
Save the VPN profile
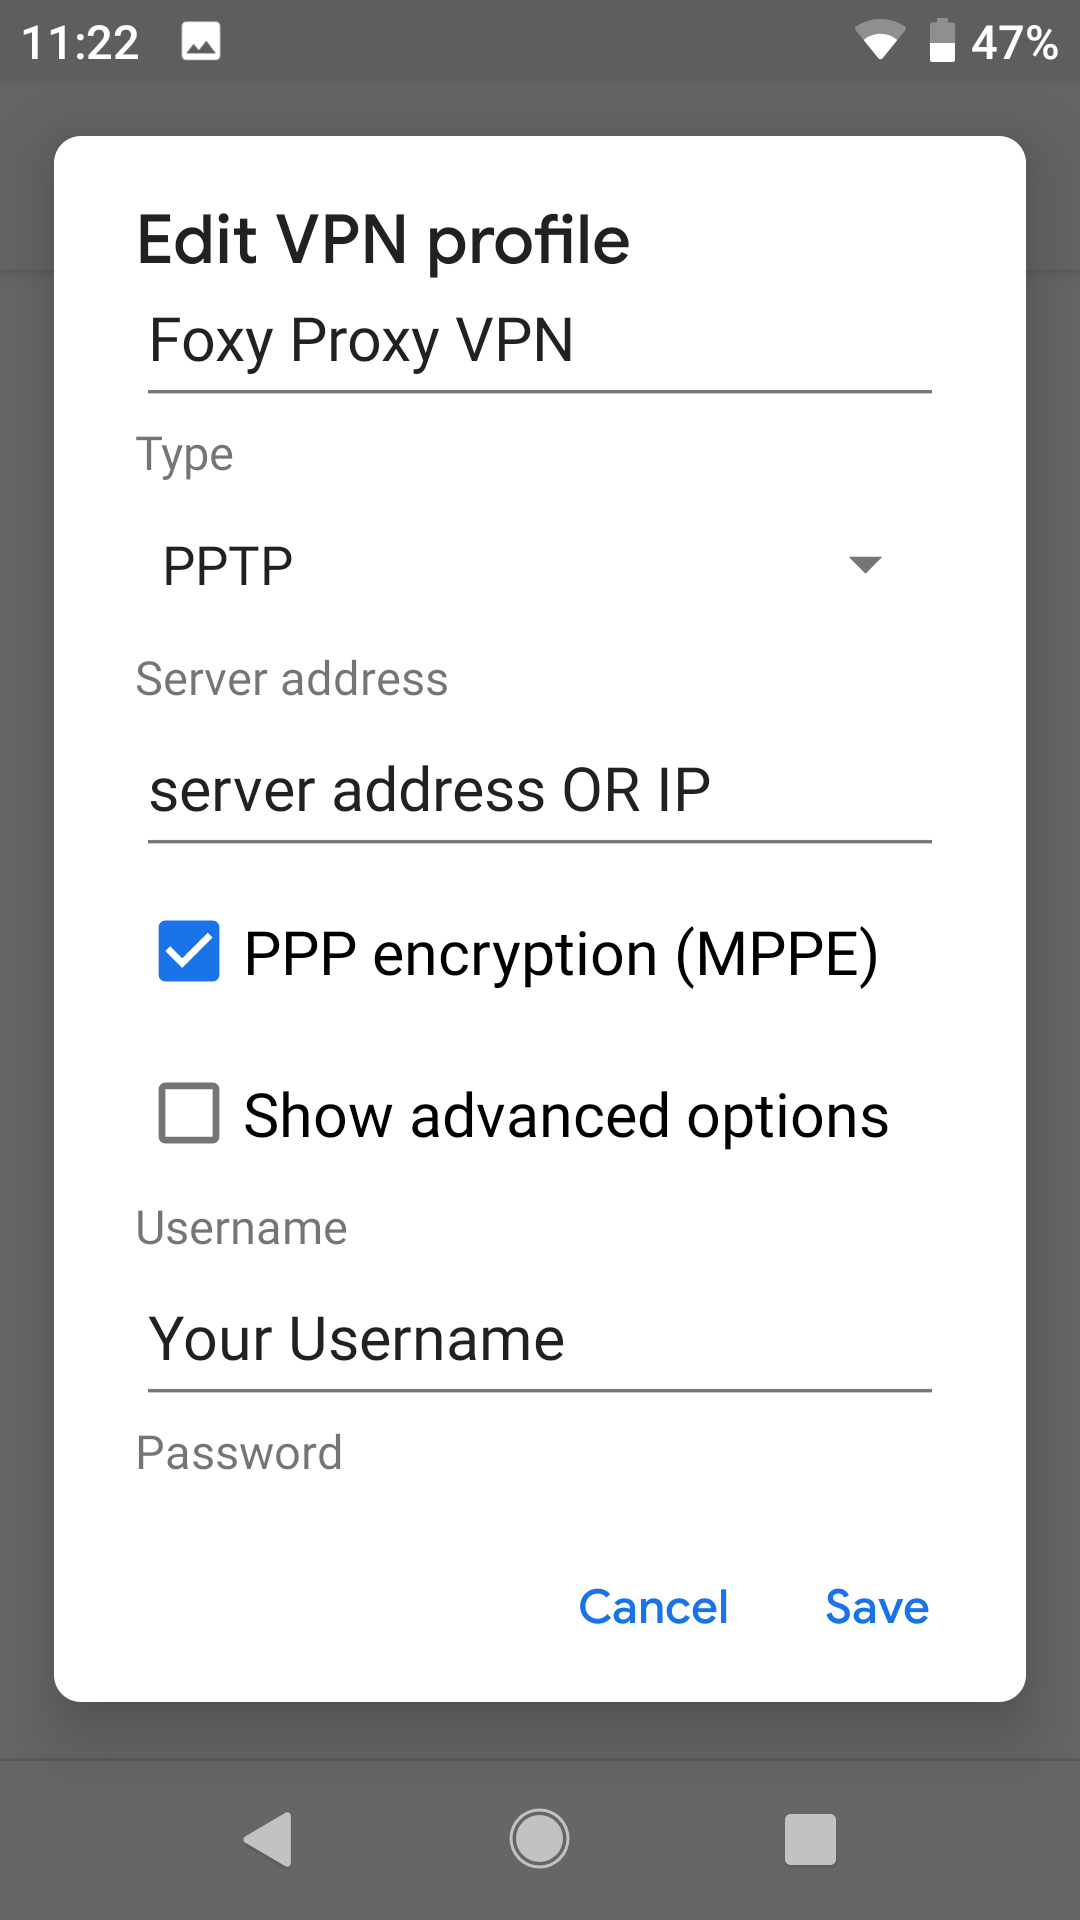pyautogui.click(x=877, y=1607)
